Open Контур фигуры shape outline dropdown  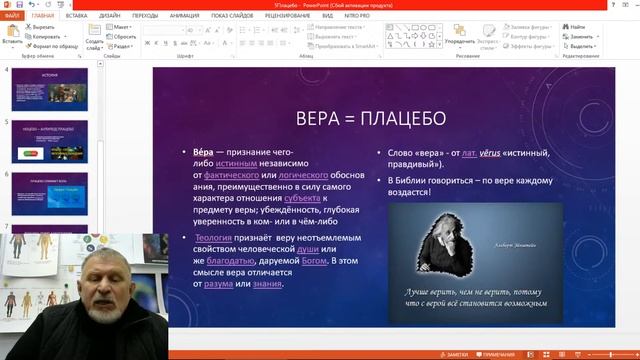(527, 37)
